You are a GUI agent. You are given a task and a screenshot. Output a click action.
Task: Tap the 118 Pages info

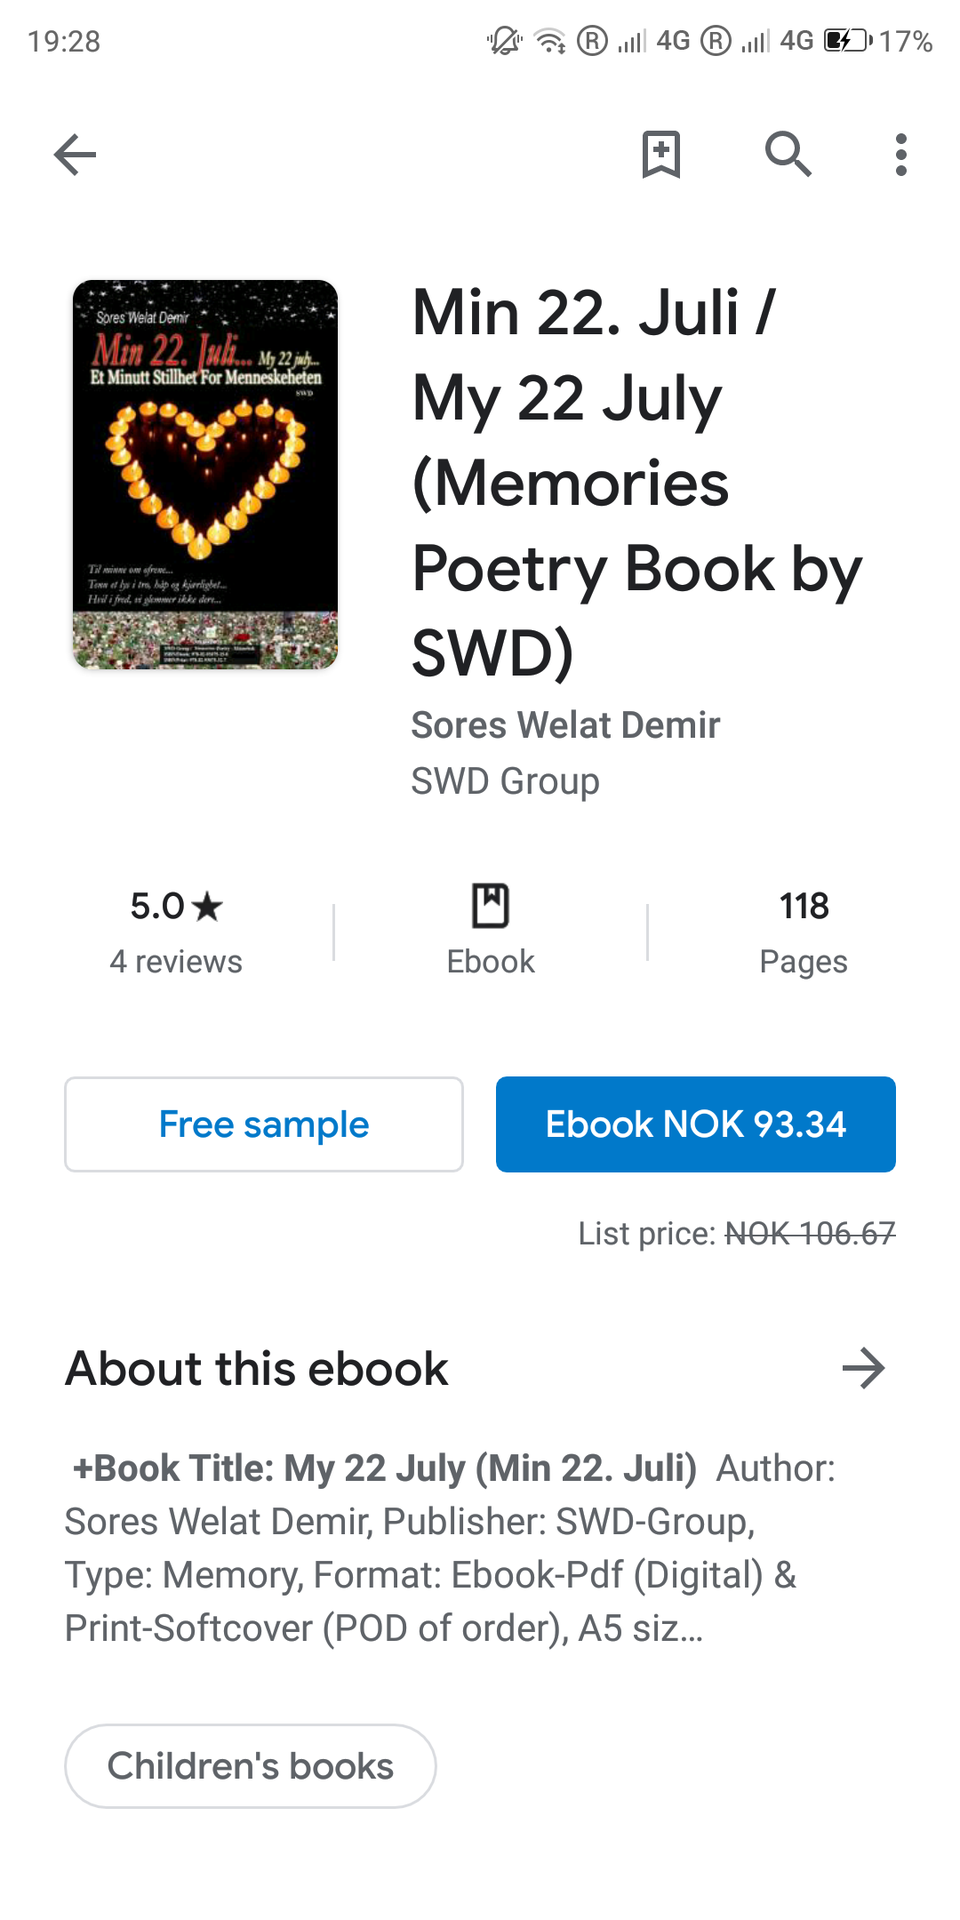[804, 933]
